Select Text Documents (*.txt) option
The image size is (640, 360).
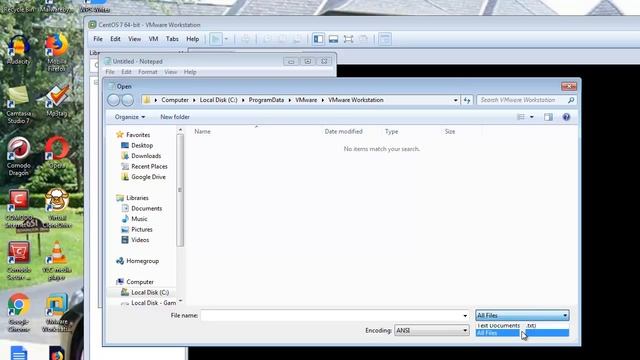(x=522, y=326)
